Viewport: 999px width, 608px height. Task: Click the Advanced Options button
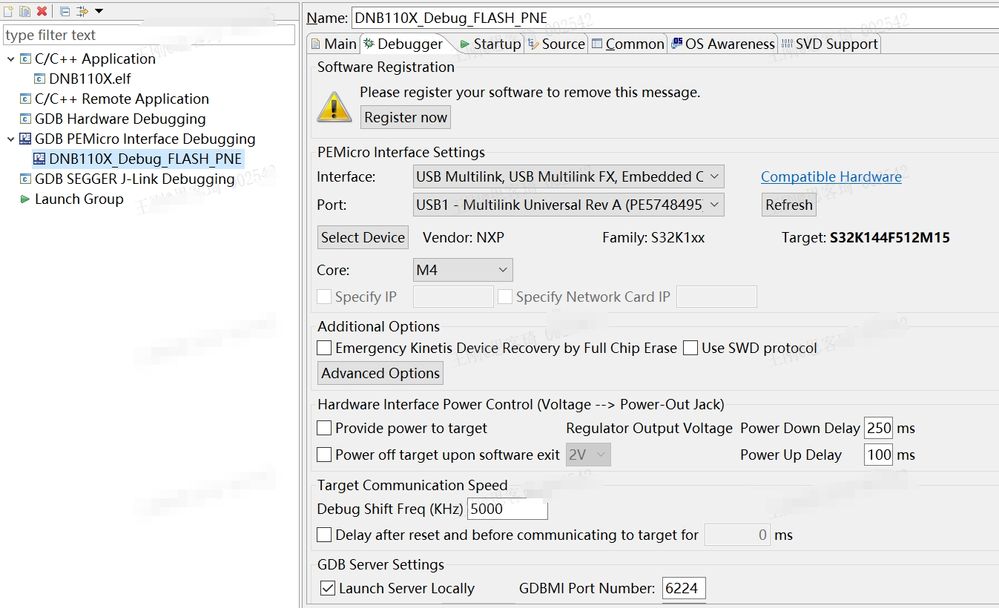point(380,373)
